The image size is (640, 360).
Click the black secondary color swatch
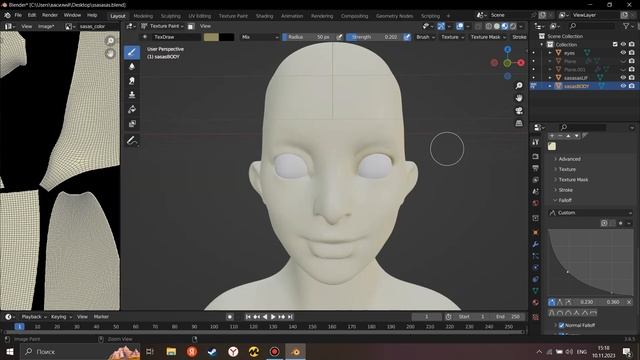[x=227, y=37]
